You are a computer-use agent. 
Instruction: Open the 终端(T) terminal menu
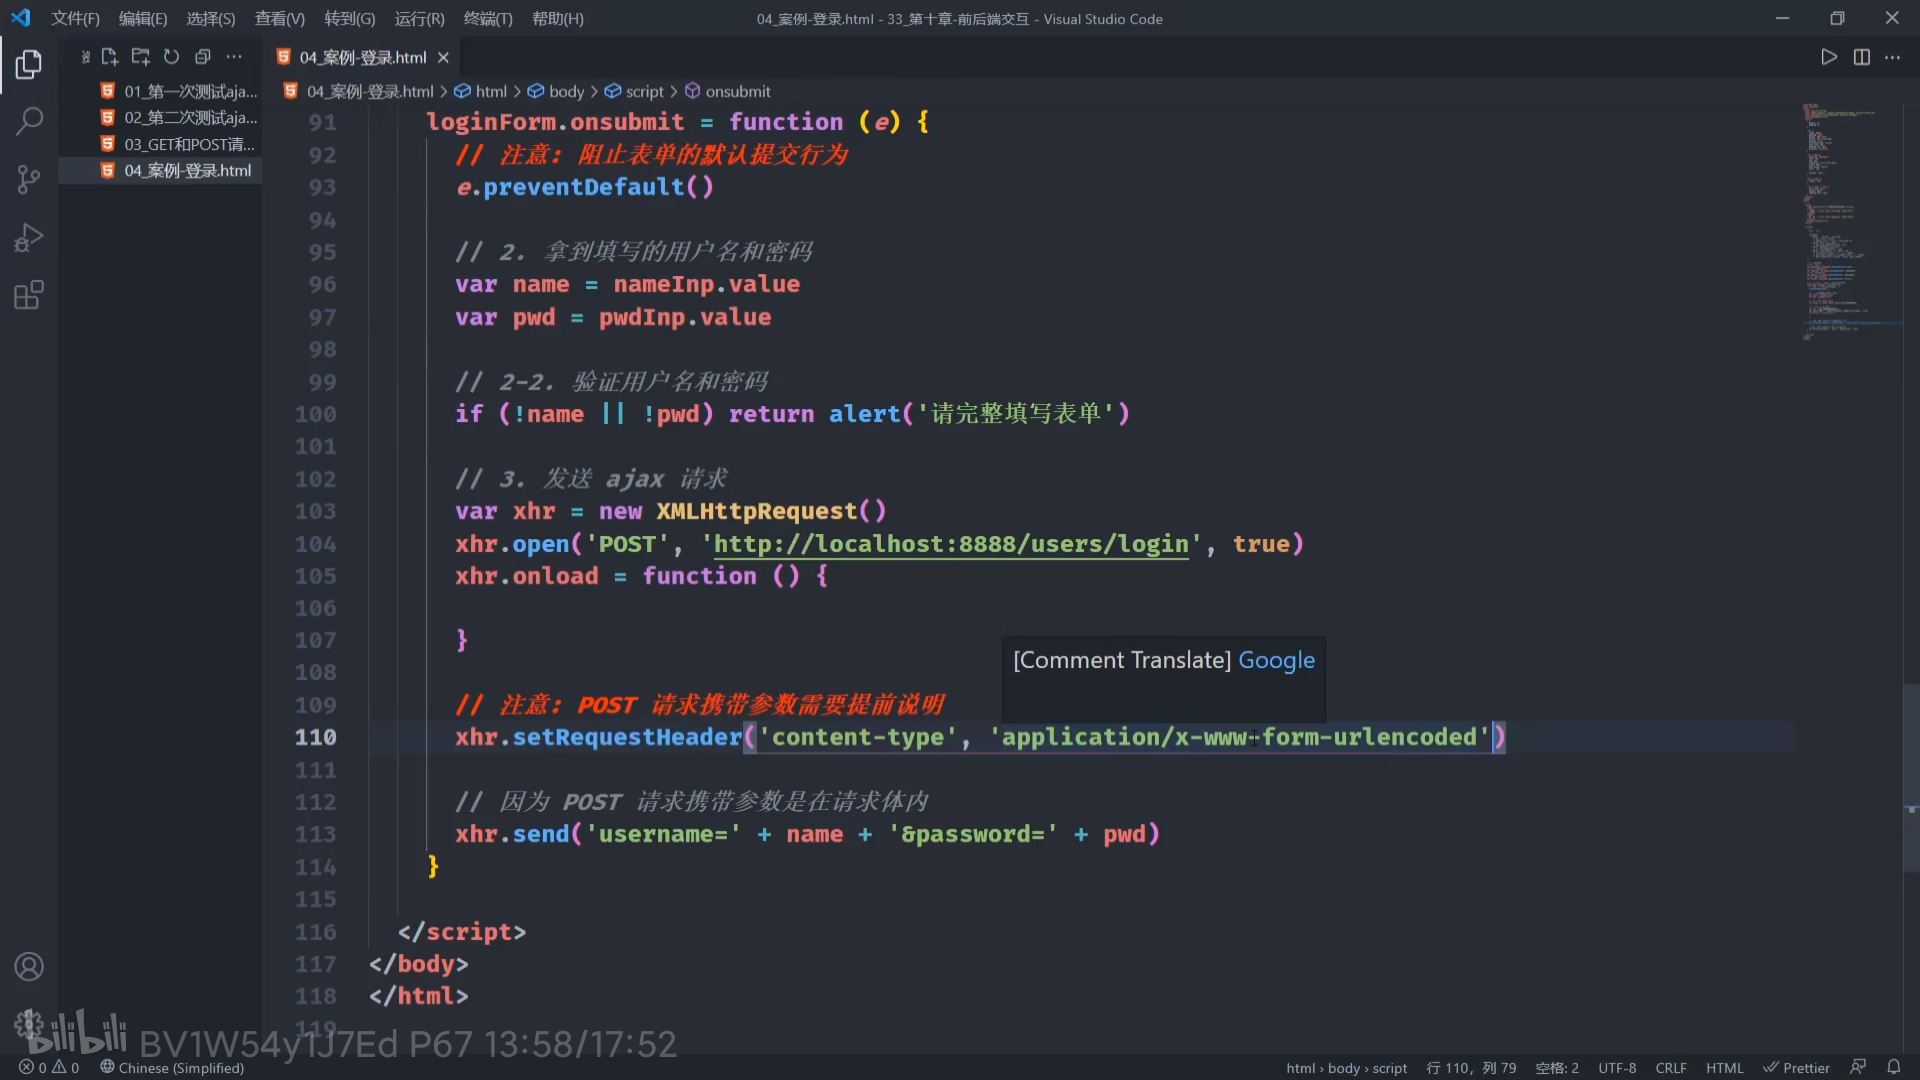coord(488,19)
